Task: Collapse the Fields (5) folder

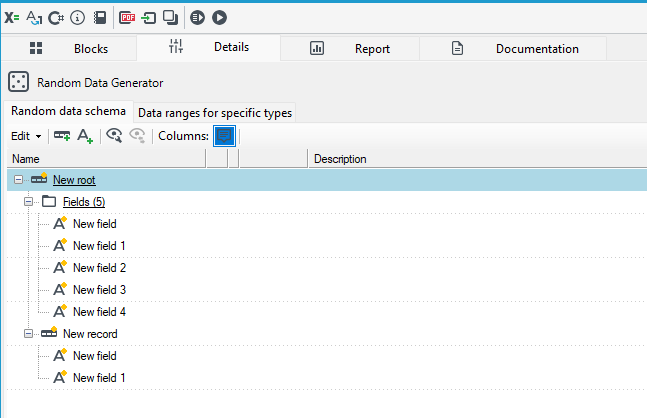Action: (28, 202)
